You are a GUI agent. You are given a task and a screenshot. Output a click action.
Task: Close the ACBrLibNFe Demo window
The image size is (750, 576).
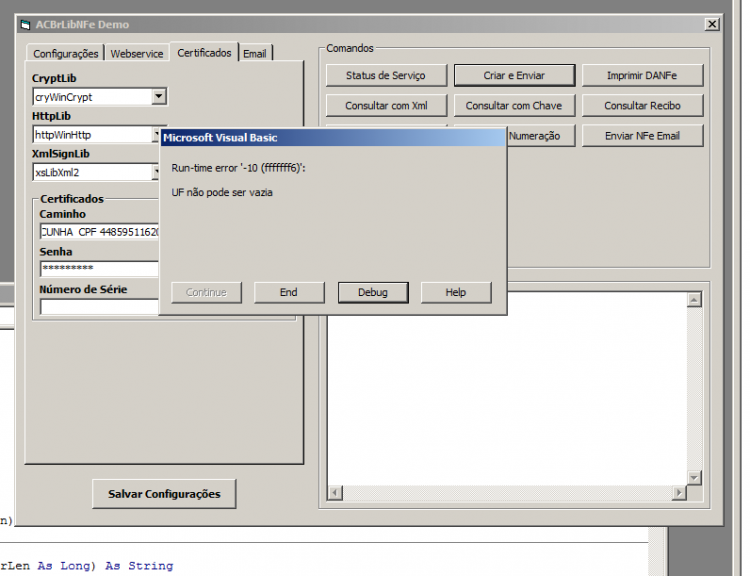click(x=712, y=24)
